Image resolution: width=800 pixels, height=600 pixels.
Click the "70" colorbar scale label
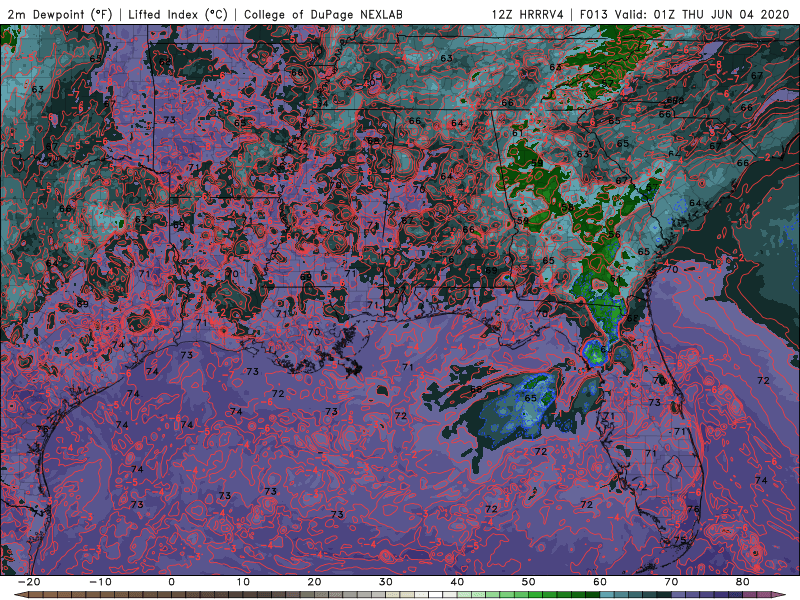[671, 582]
